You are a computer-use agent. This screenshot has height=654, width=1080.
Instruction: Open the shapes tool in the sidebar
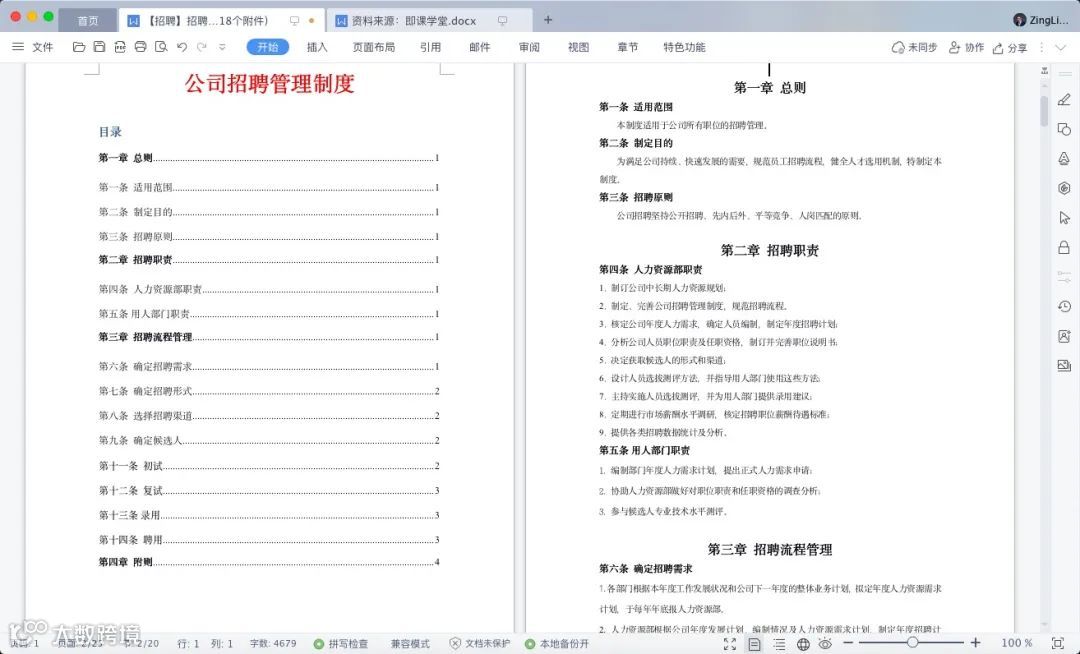click(1064, 129)
